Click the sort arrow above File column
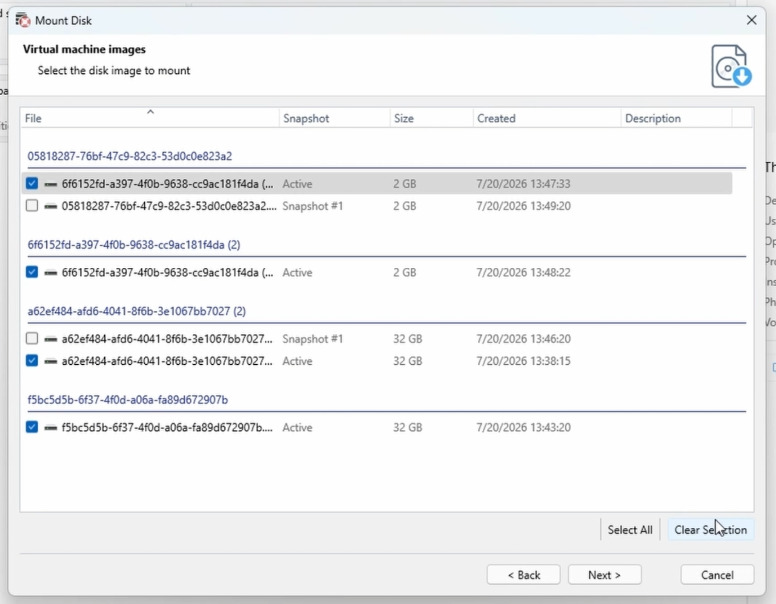This screenshot has height=604, width=776. 150,112
